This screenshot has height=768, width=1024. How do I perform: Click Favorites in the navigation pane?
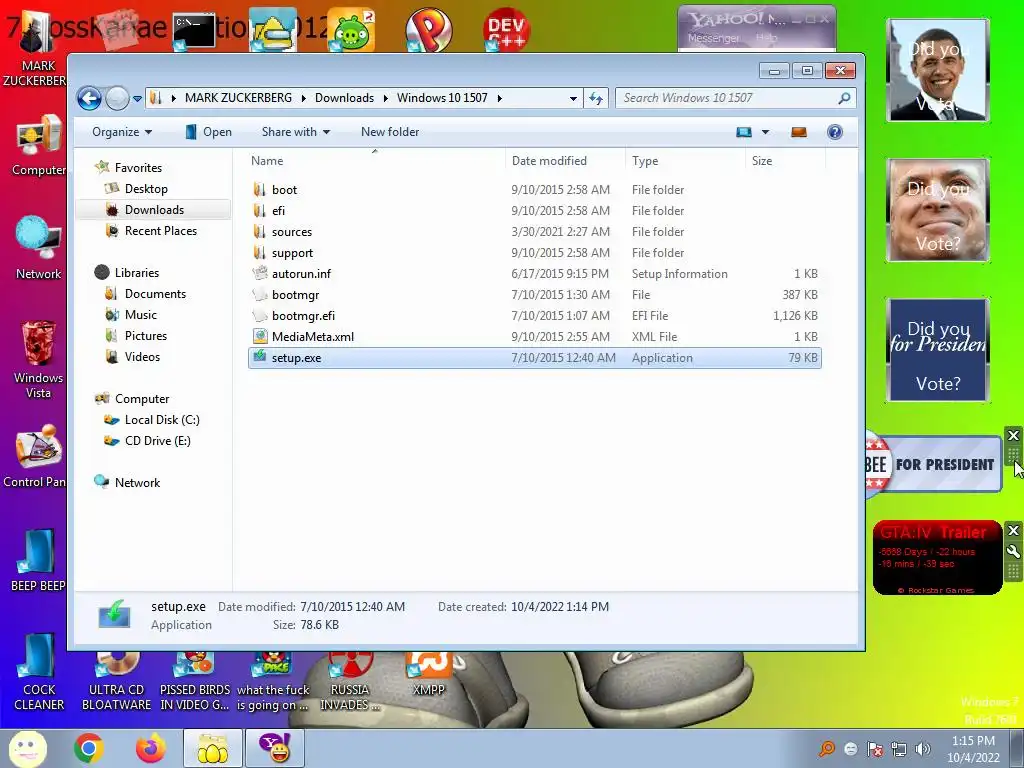[x=138, y=168]
